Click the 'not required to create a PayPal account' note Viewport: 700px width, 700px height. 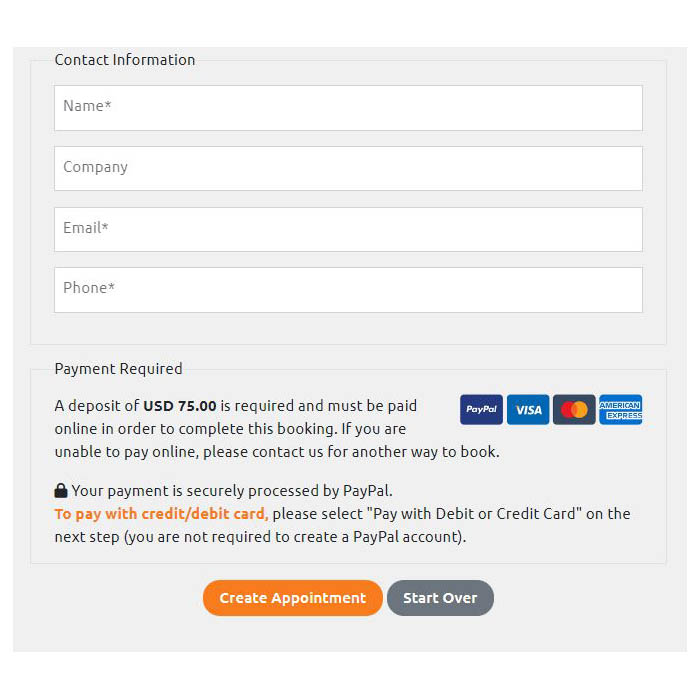pyautogui.click(x=326, y=537)
